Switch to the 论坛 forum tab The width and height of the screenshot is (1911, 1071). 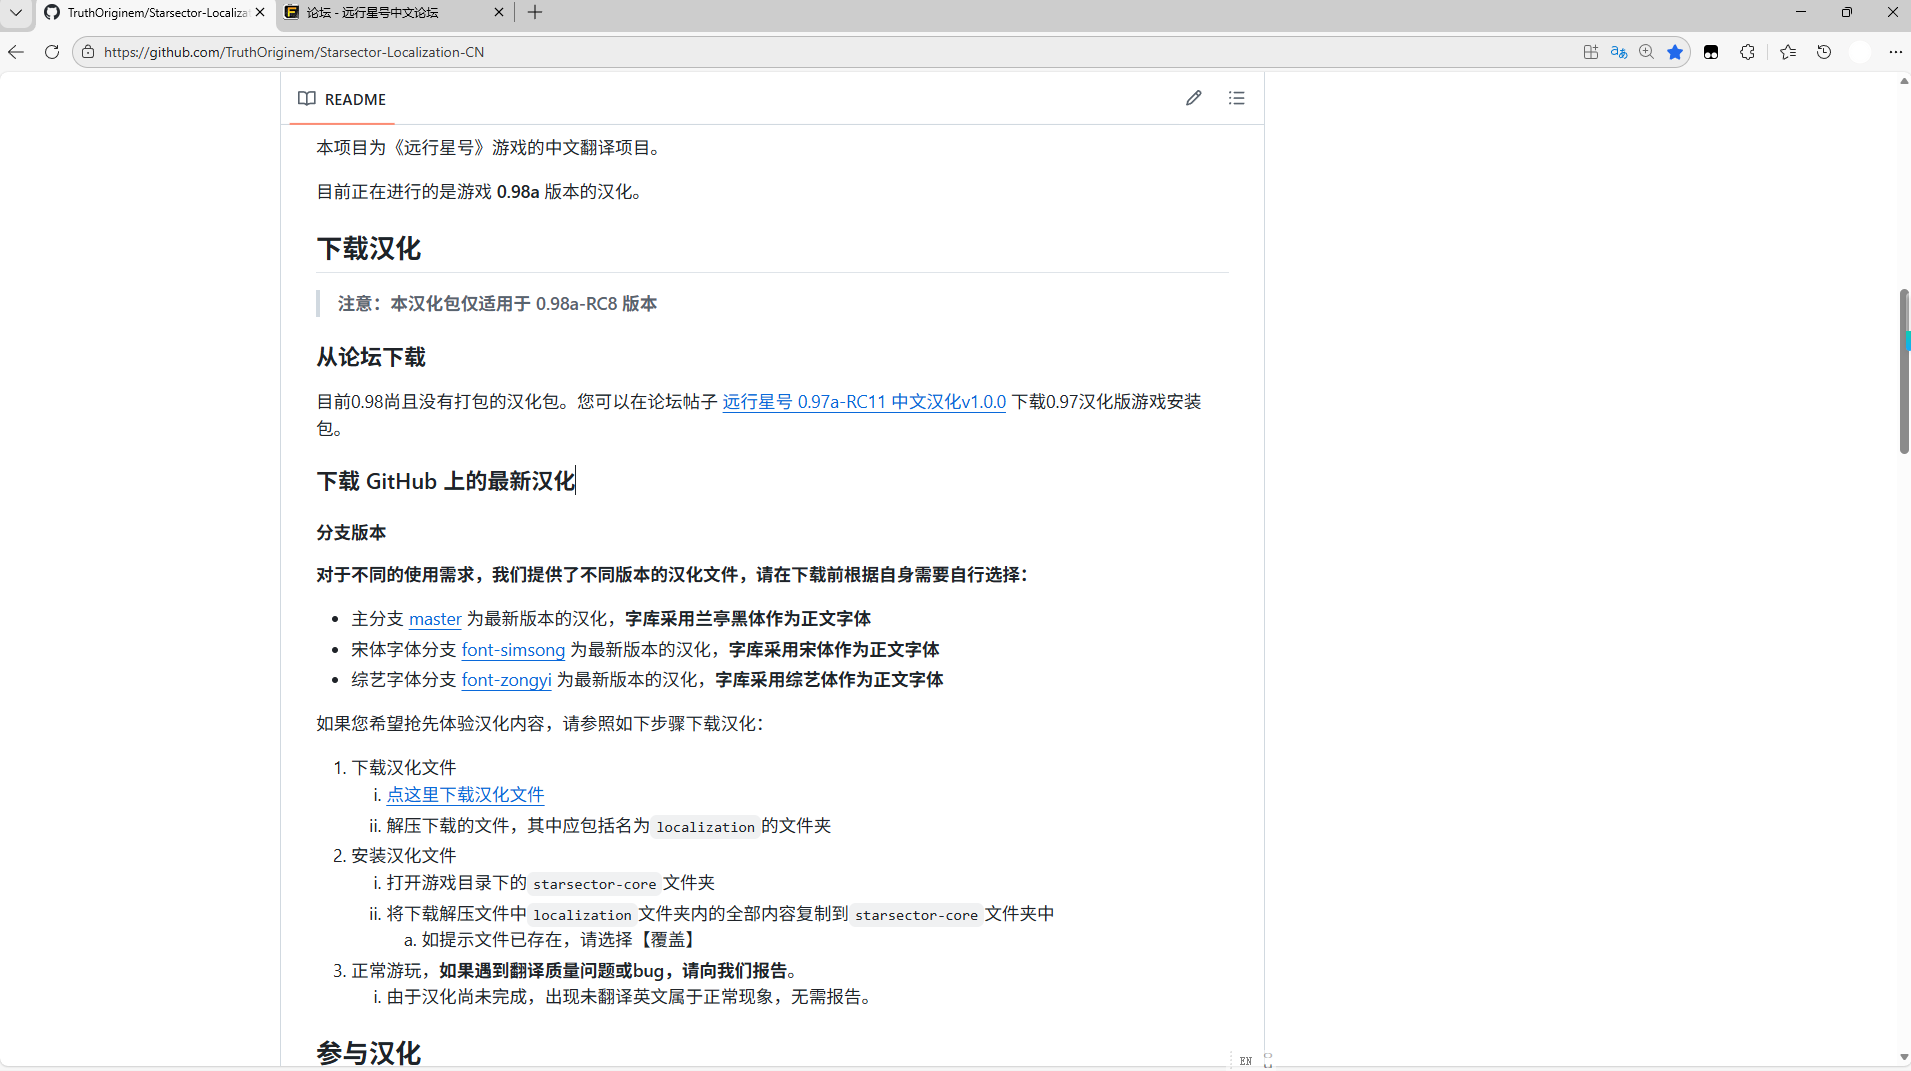click(x=390, y=13)
